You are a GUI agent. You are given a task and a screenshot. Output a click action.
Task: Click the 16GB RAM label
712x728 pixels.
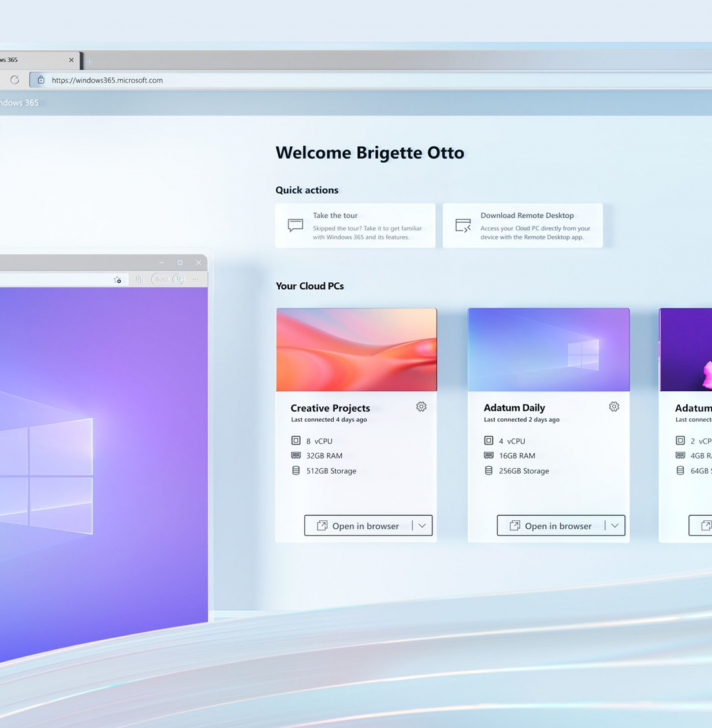coord(517,456)
